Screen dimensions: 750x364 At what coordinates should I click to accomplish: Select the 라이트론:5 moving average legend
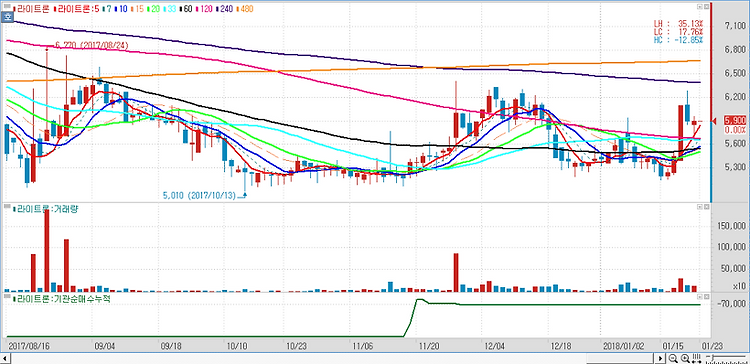(x=77, y=9)
